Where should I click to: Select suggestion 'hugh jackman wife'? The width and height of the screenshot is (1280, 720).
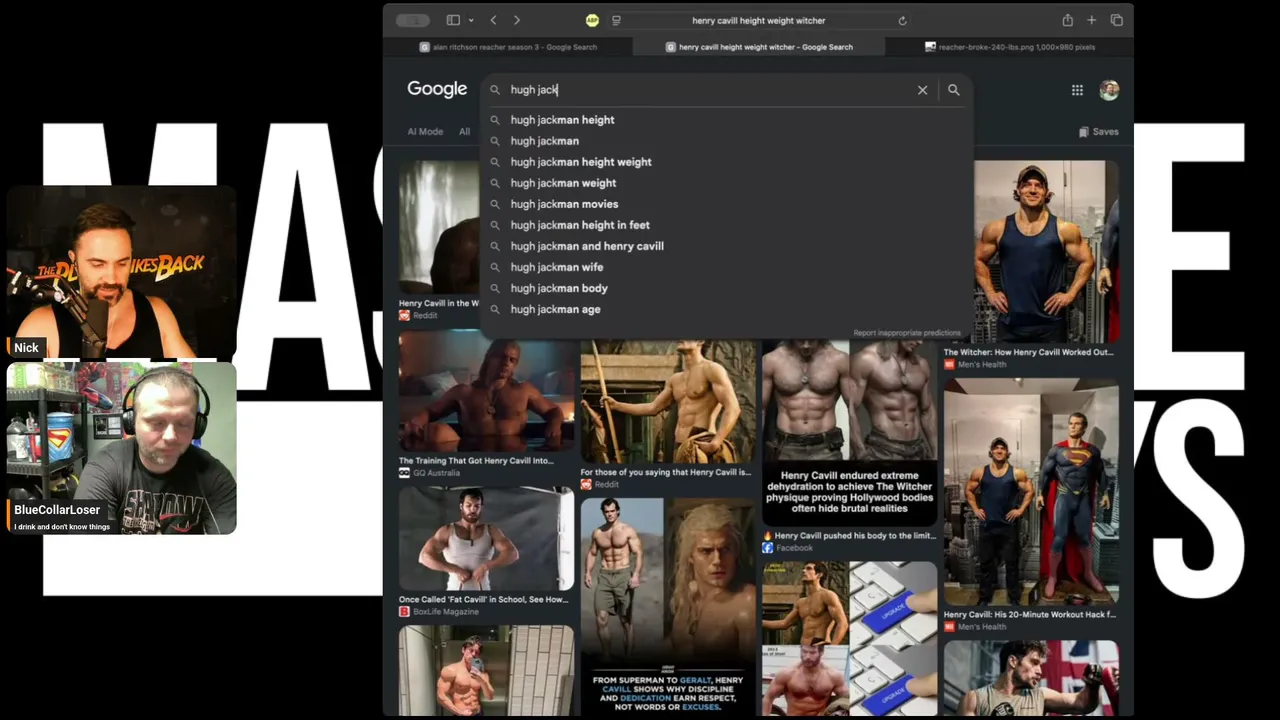point(726,267)
